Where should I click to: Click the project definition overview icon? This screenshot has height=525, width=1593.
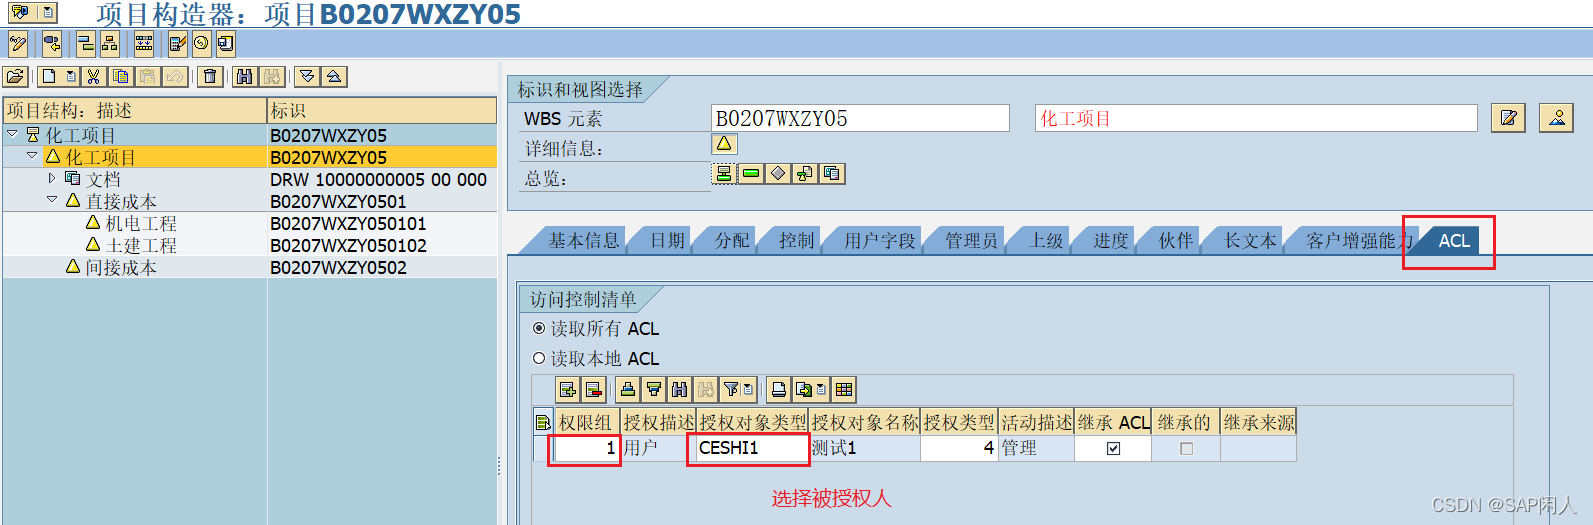click(724, 173)
